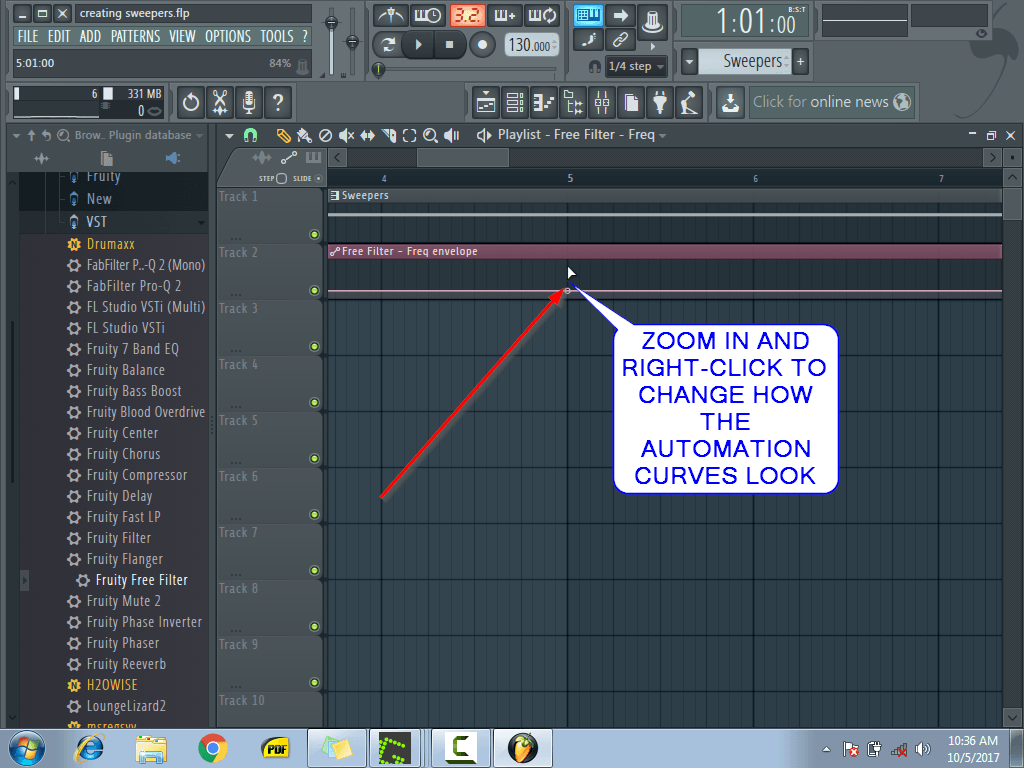
Task: Select the Zoom tool in Playlist toolbar
Action: (430, 136)
